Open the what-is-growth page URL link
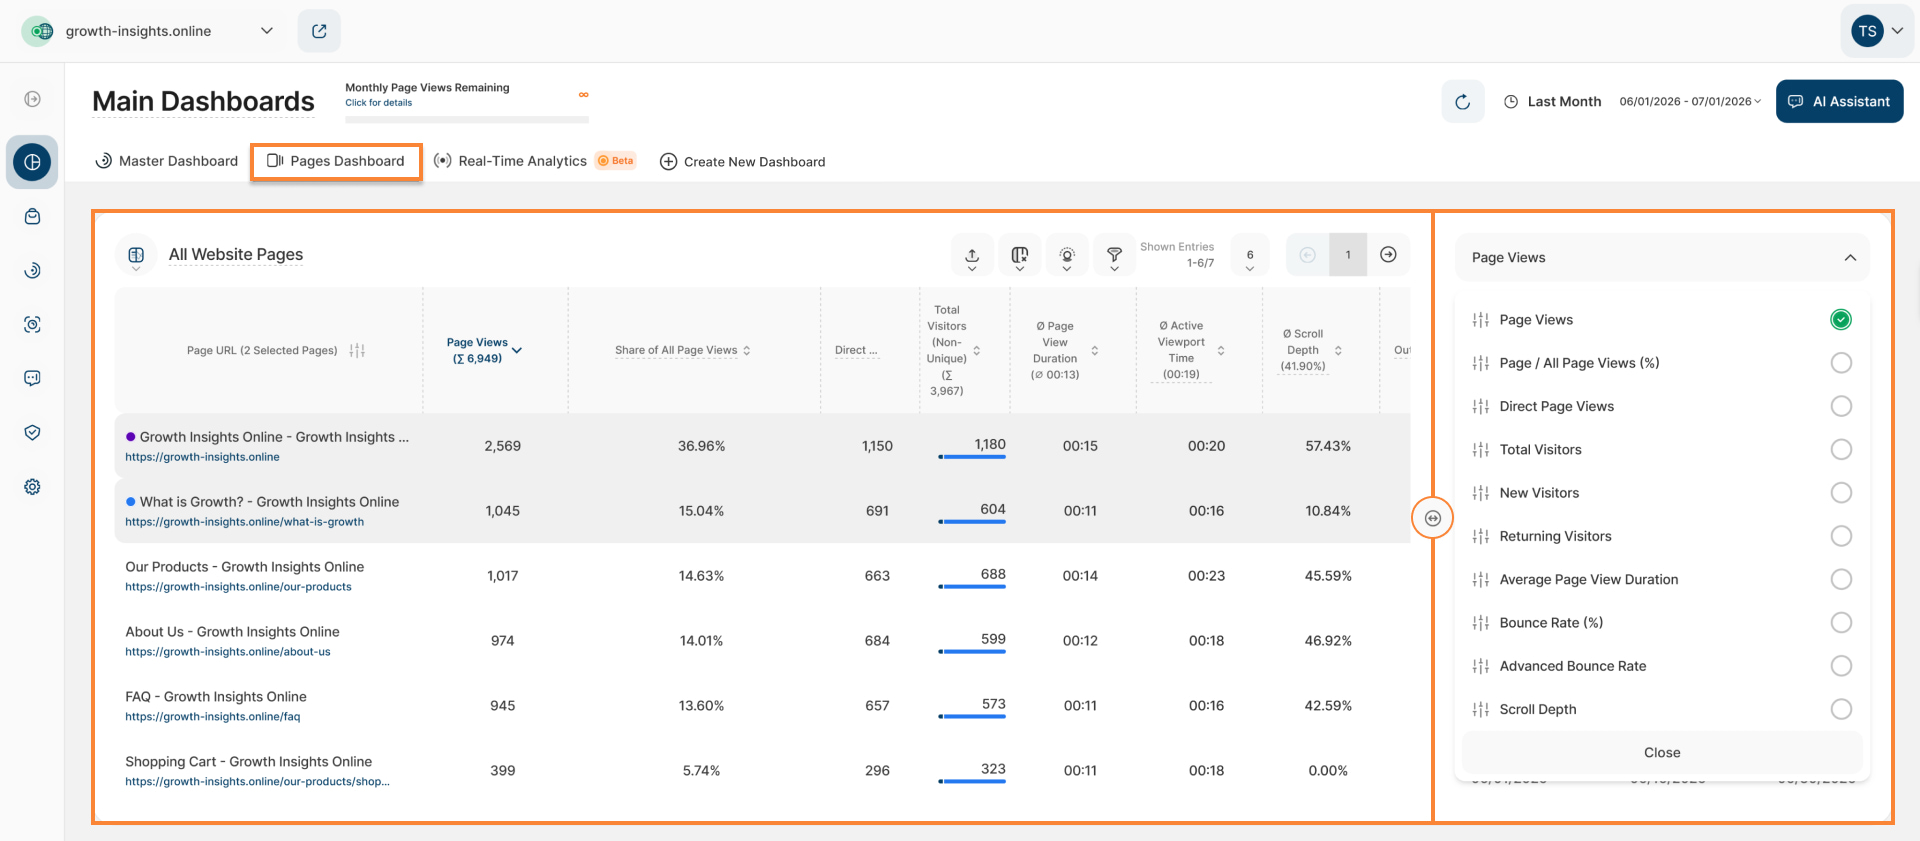The height and width of the screenshot is (841, 1920). click(x=244, y=523)
